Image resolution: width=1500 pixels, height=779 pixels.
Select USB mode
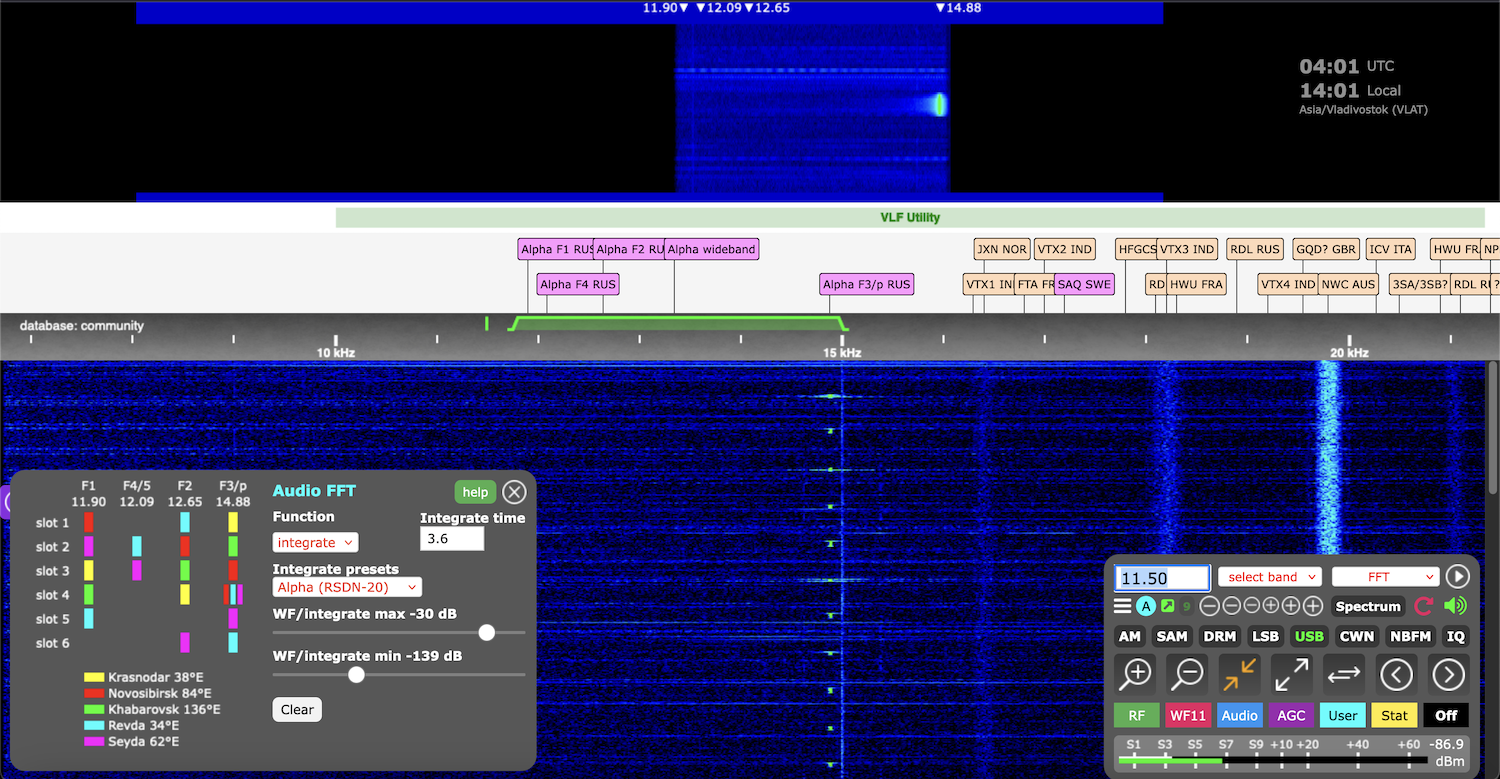(x=1309, y=636)
